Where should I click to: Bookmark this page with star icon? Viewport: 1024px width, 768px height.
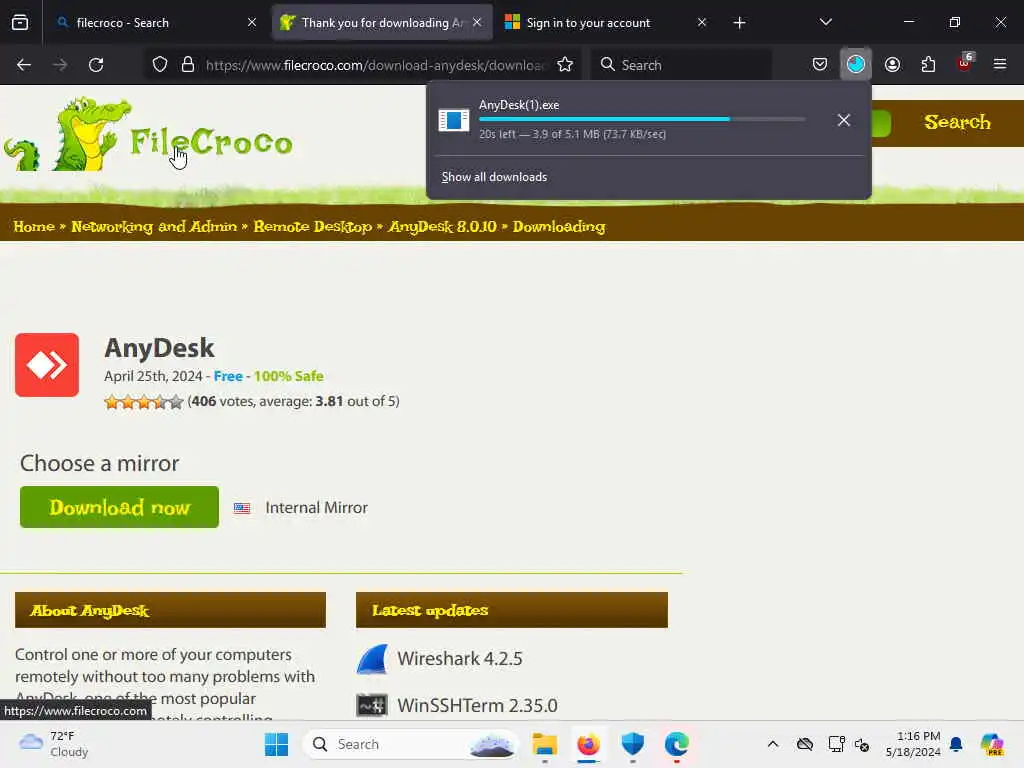tap(565, 65)
